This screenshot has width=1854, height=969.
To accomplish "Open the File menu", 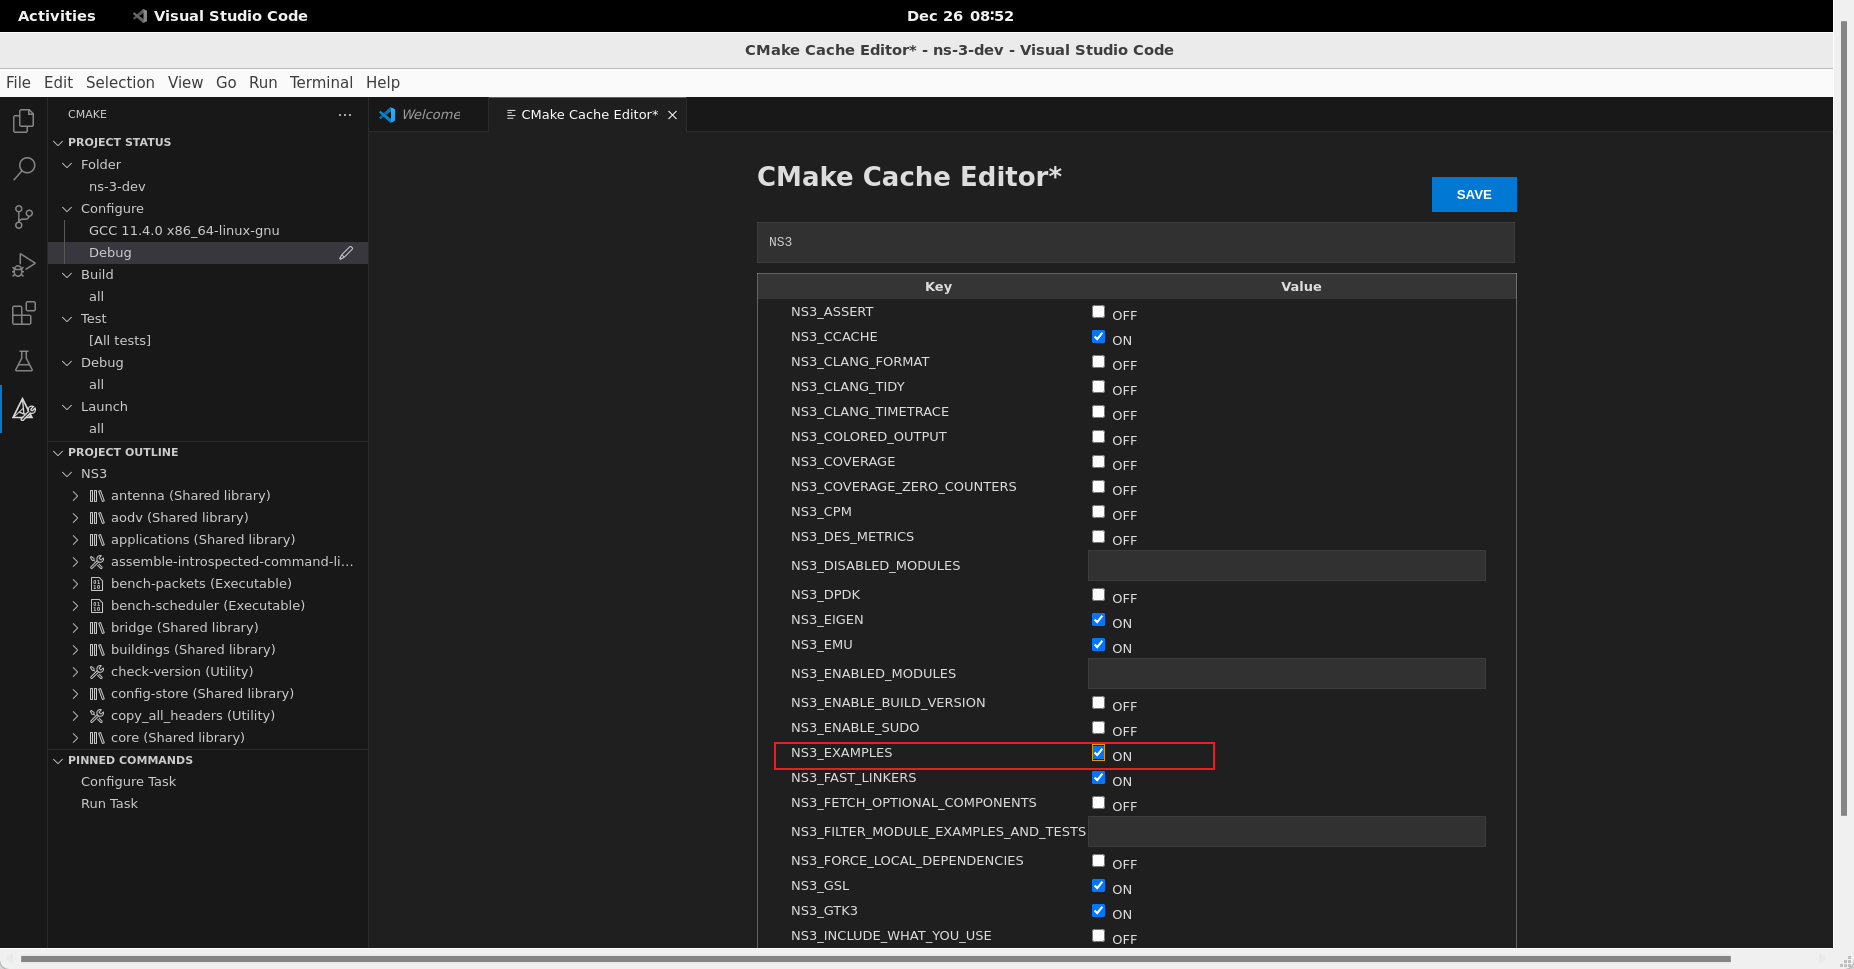I will pyautogui.click(x=18, y=83).
